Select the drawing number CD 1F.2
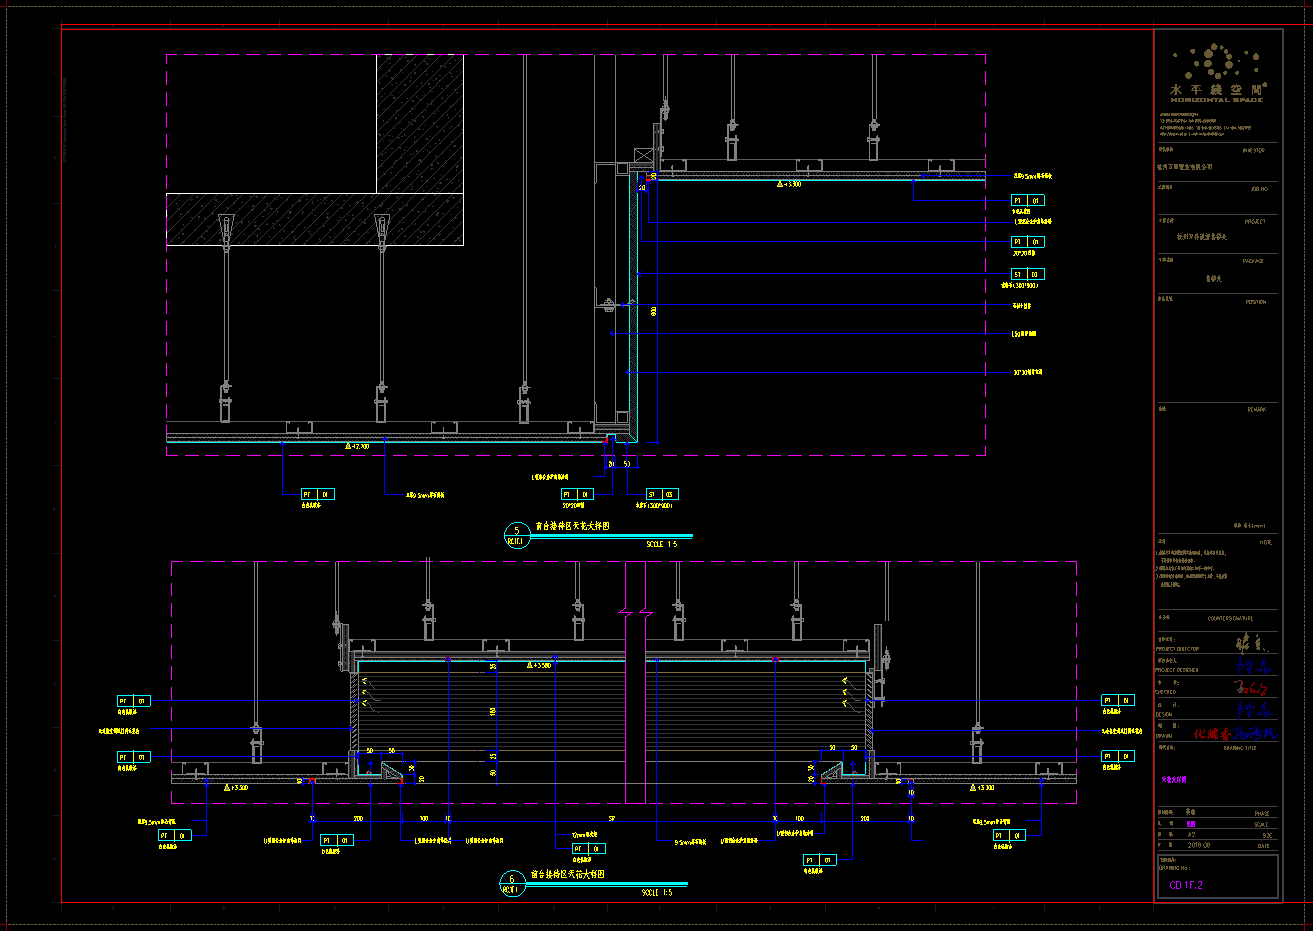Viewport: 1313px width, 931px height. click(1186, 885)
